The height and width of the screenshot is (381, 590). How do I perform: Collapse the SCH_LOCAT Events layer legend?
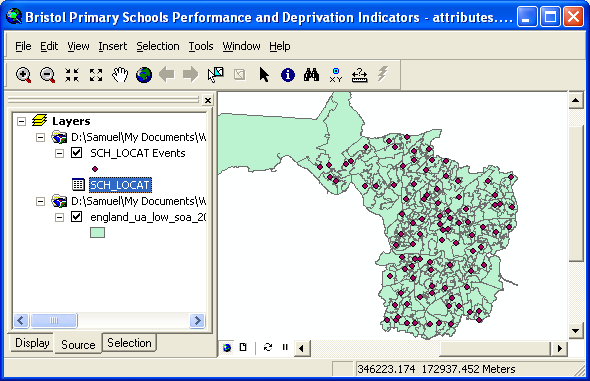pos(59,153)
